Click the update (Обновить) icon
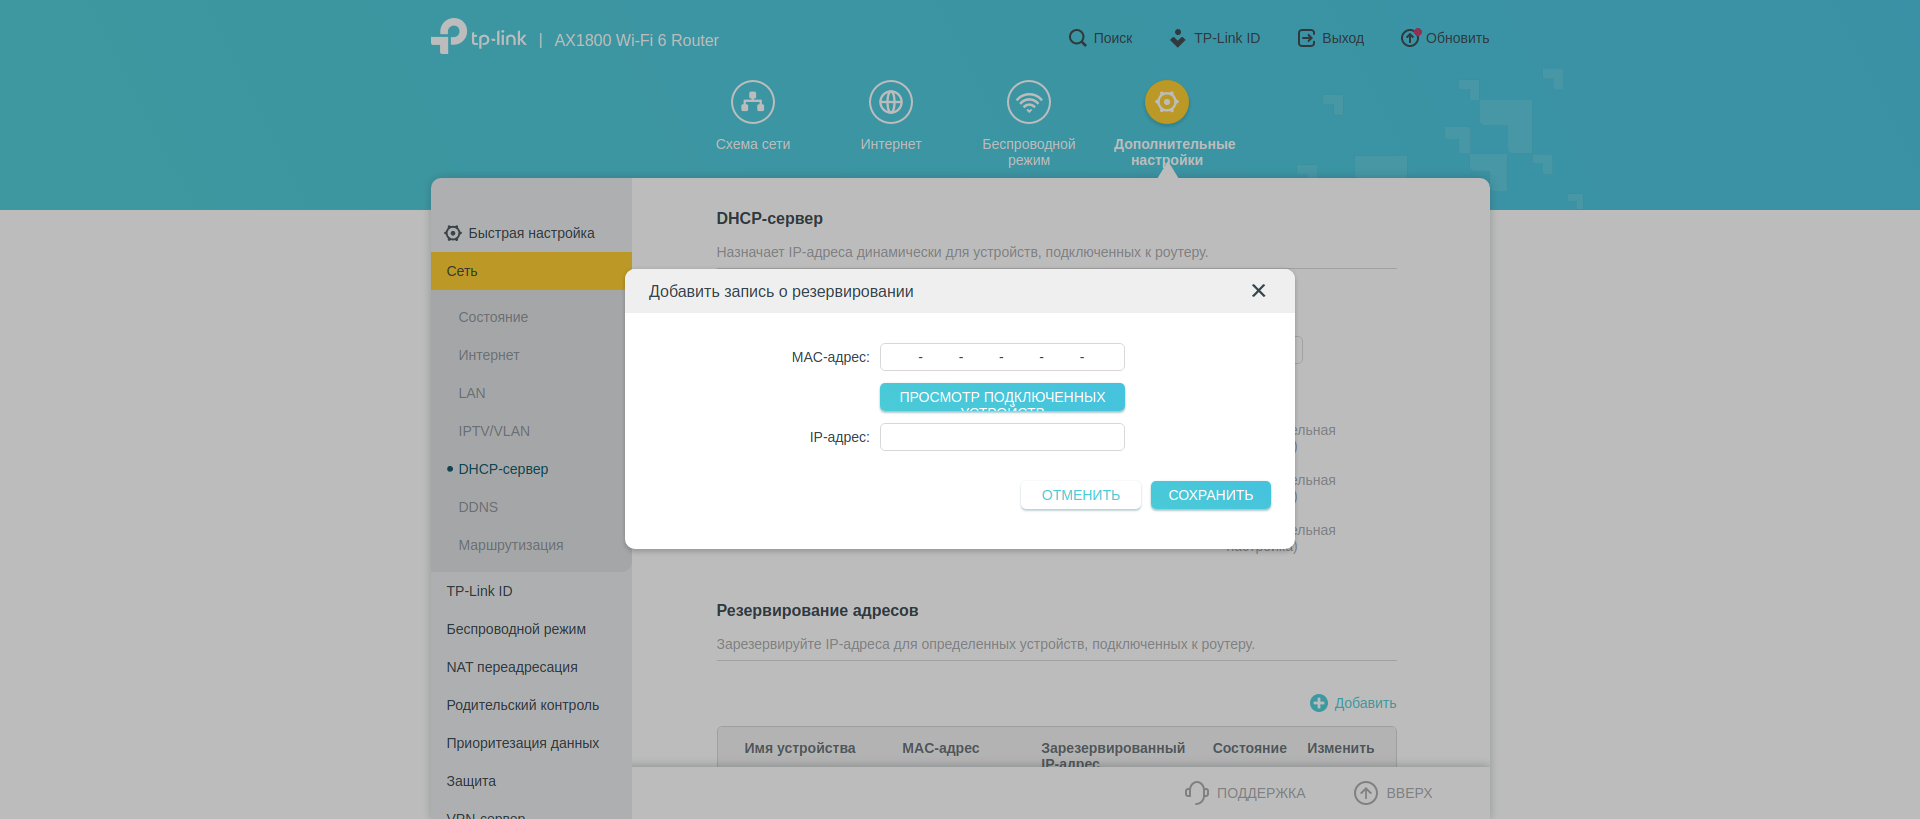The width and height of the screenshot is (1920, 819). click(x=1410, y=38)
